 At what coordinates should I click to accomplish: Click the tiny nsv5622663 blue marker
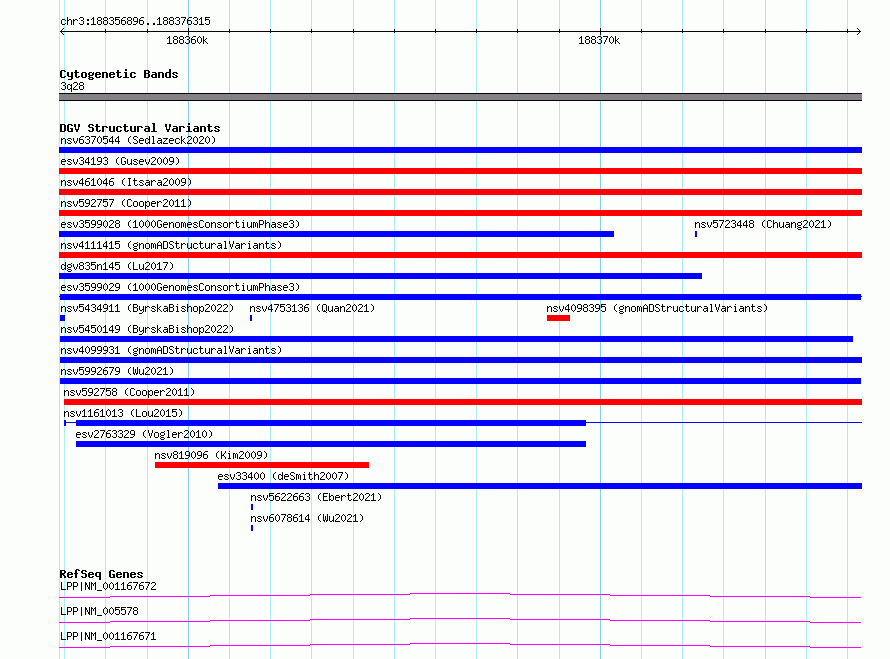(x=252, y=507)
